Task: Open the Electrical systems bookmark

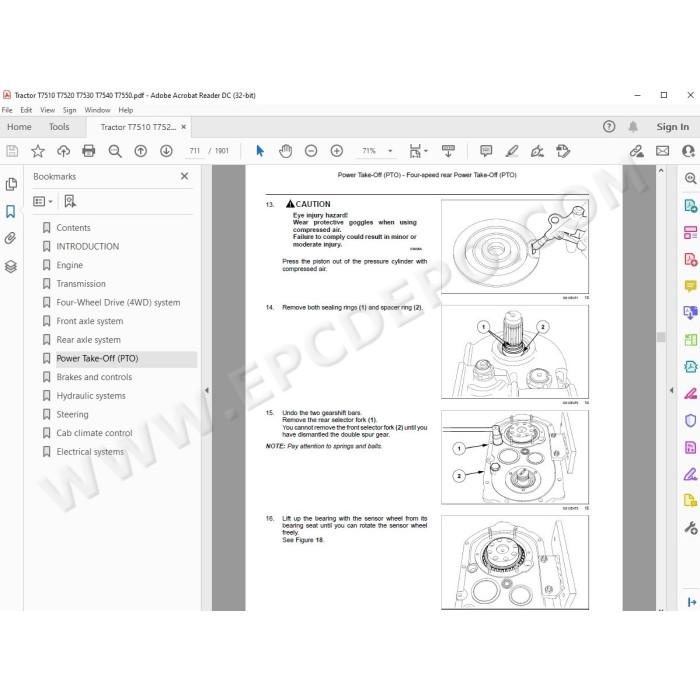Action: point(90,452)
